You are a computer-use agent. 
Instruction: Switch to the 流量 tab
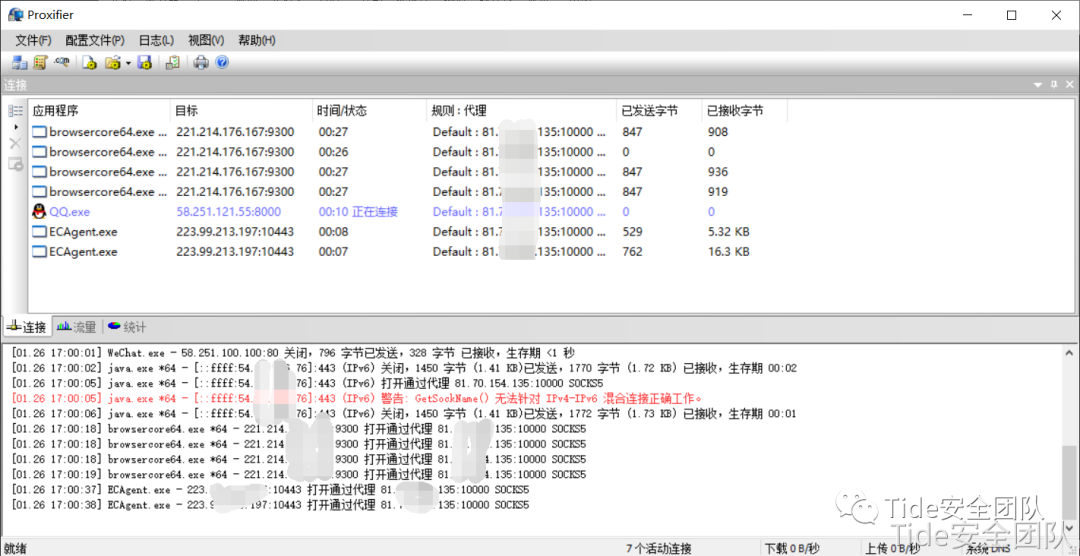click(76, 327)
